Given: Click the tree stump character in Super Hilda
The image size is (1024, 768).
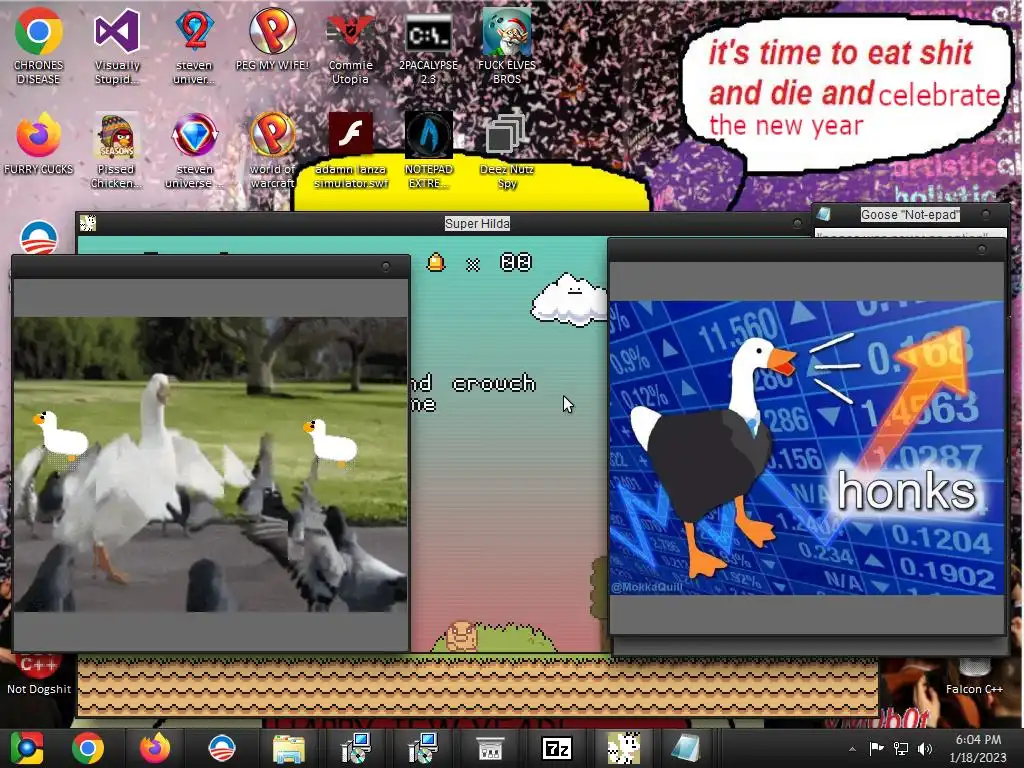Looking at the screenshot, I should pos(462,636).
